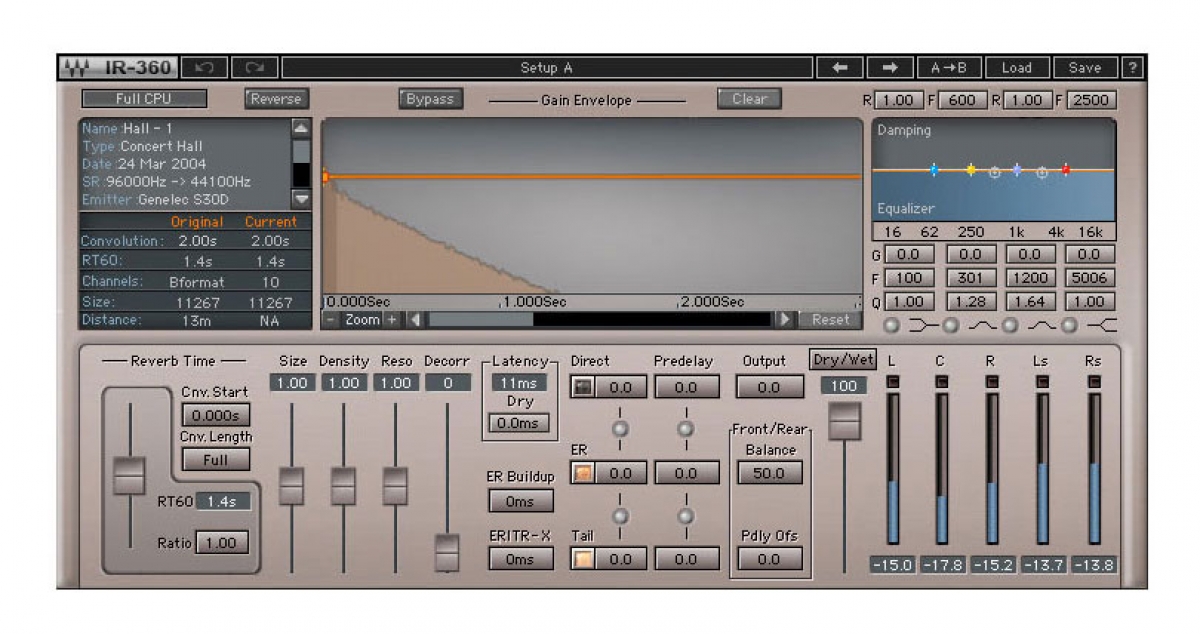
Task: Click the undo arrow in the top bar
Action: point(204,68)
